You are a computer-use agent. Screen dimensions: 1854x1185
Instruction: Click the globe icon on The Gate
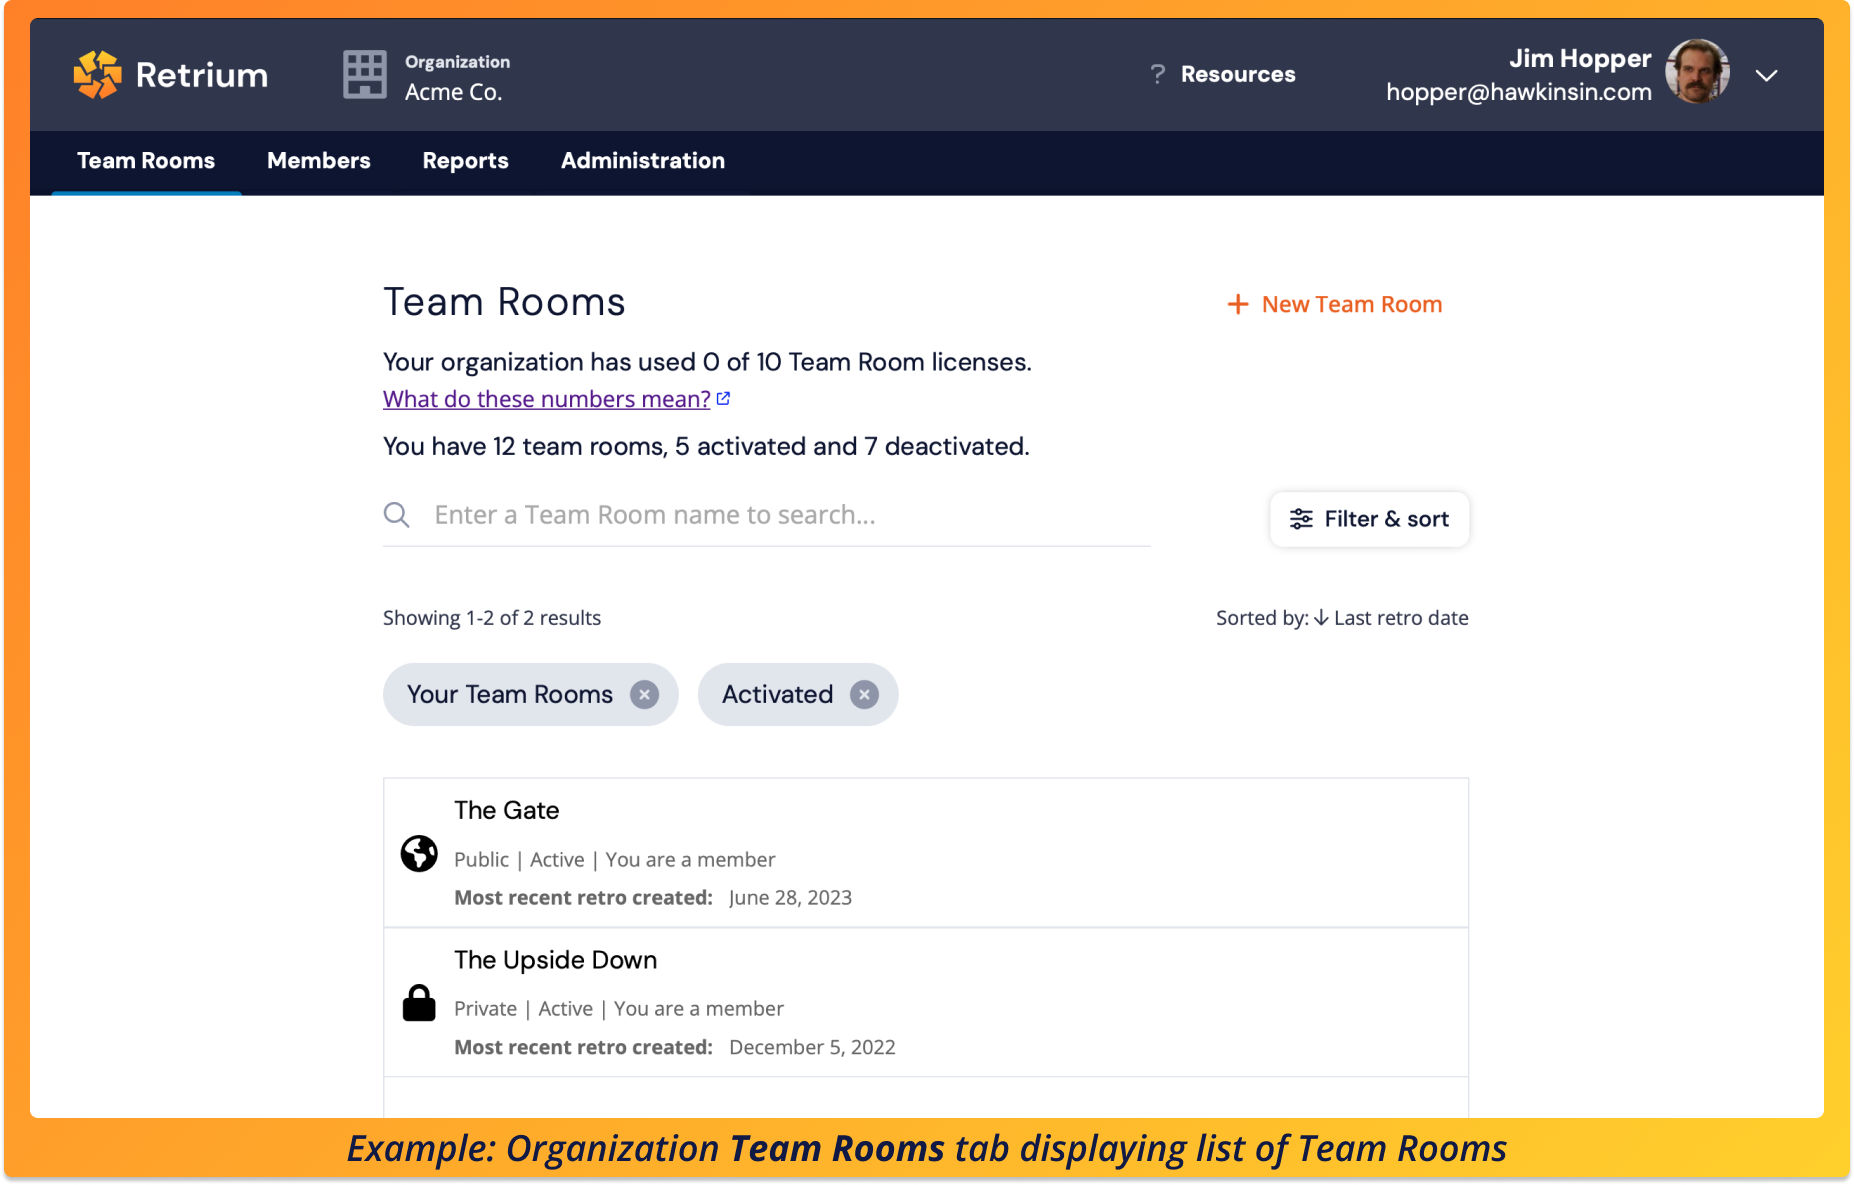pos(418,854)
